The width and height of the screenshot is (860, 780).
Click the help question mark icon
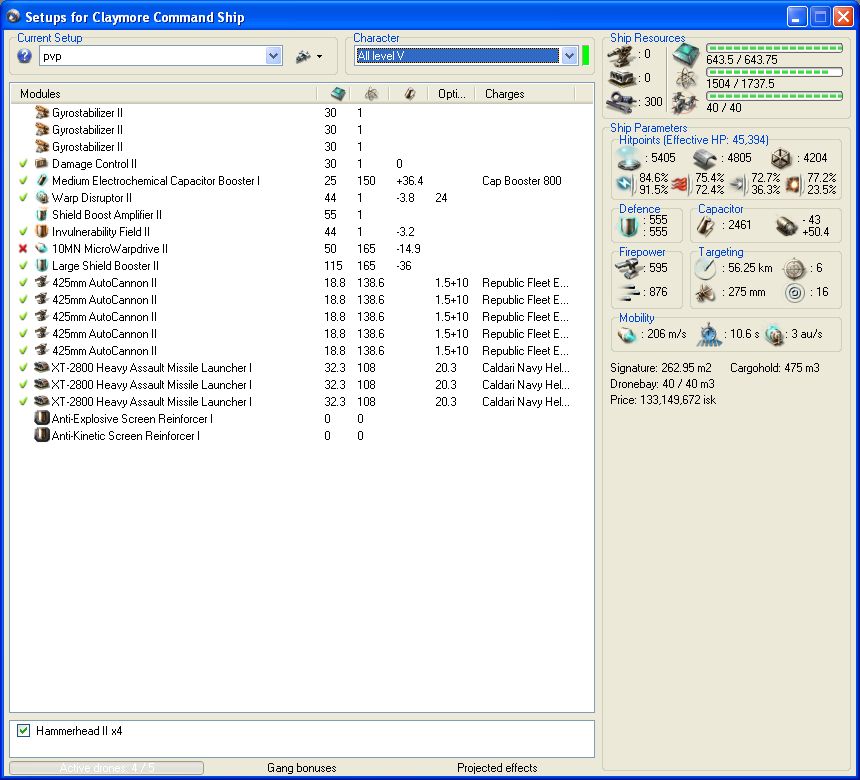(x=24, y=56)
